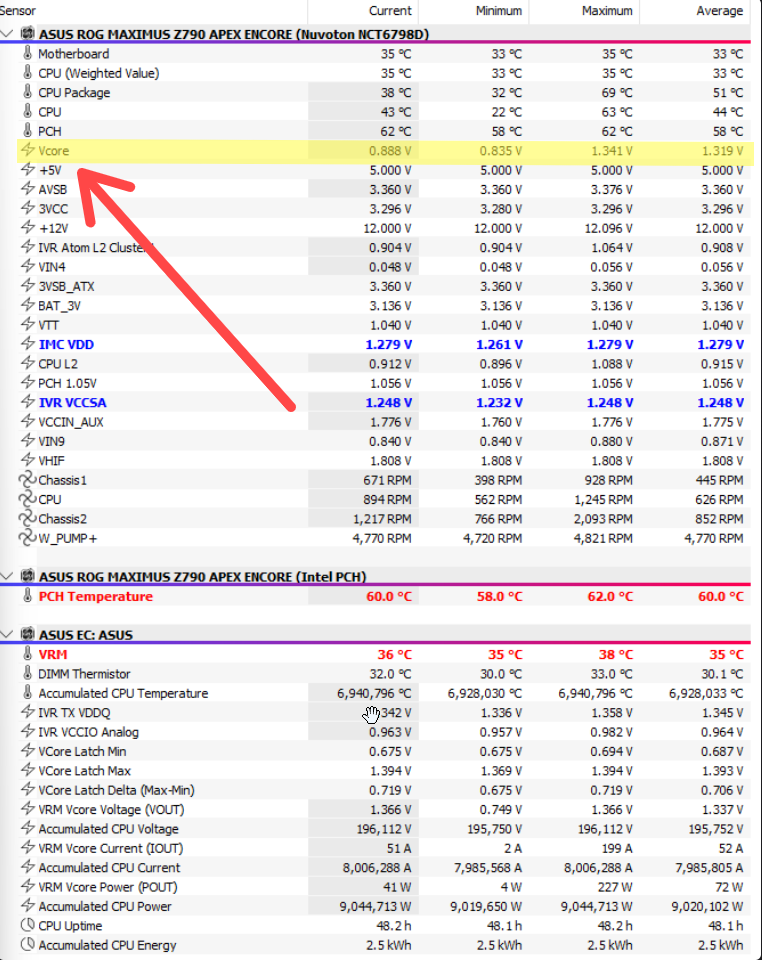Click the +12V voltage bolt icon

click(x=28, y=227)
